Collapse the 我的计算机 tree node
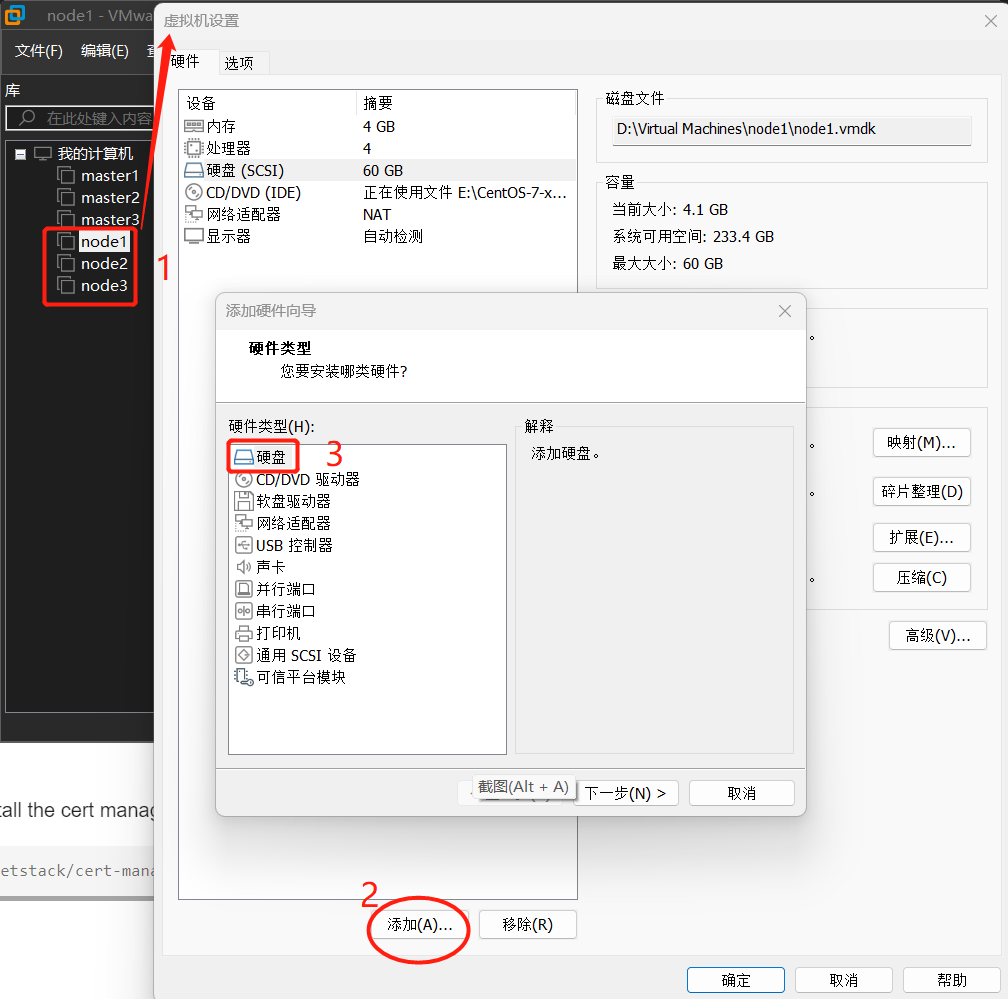The height and width of the screenshot is (999, 1008). 21,155
